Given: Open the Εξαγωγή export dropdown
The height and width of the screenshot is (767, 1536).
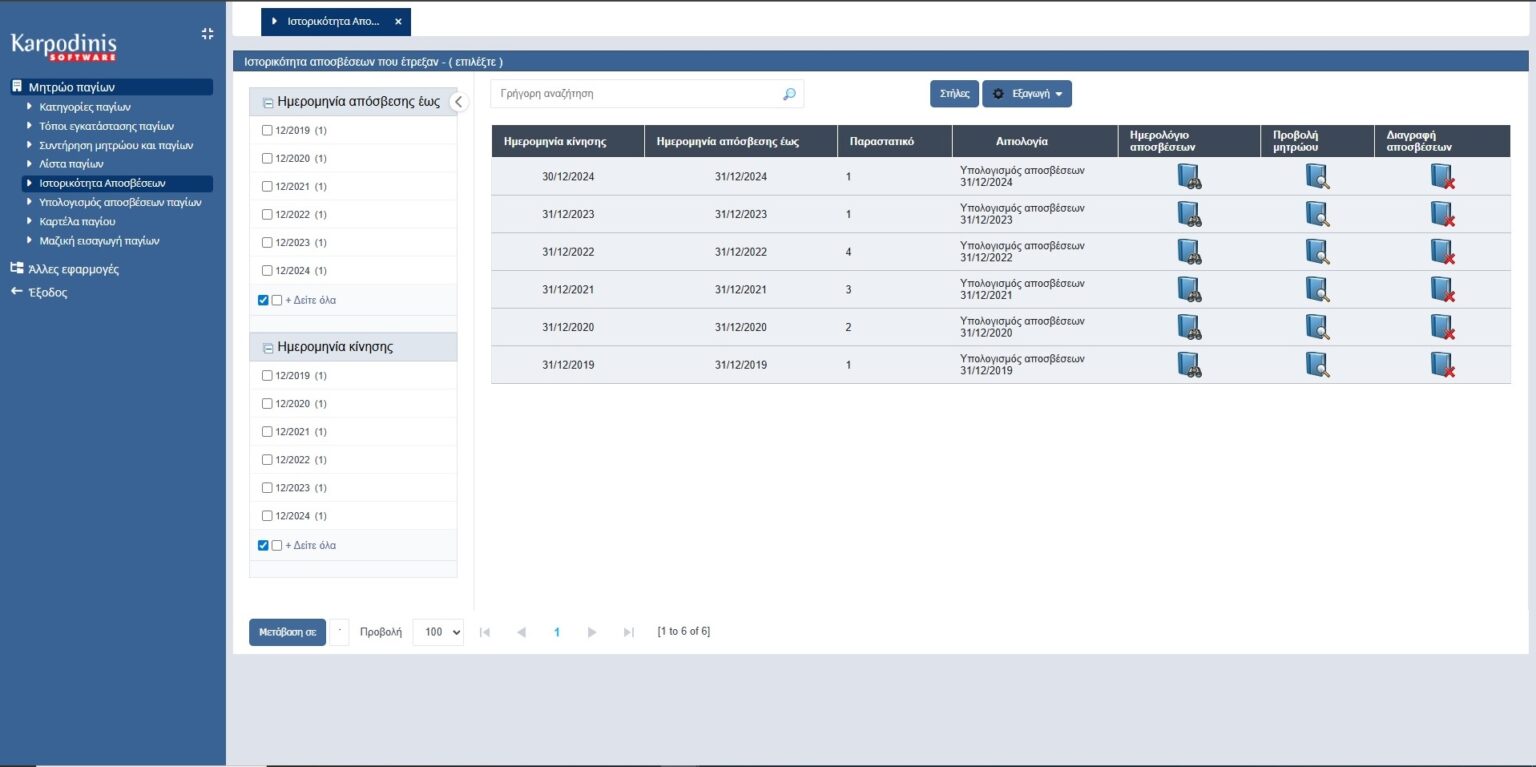Looking at the screenshot, I should coord(1026,94).
